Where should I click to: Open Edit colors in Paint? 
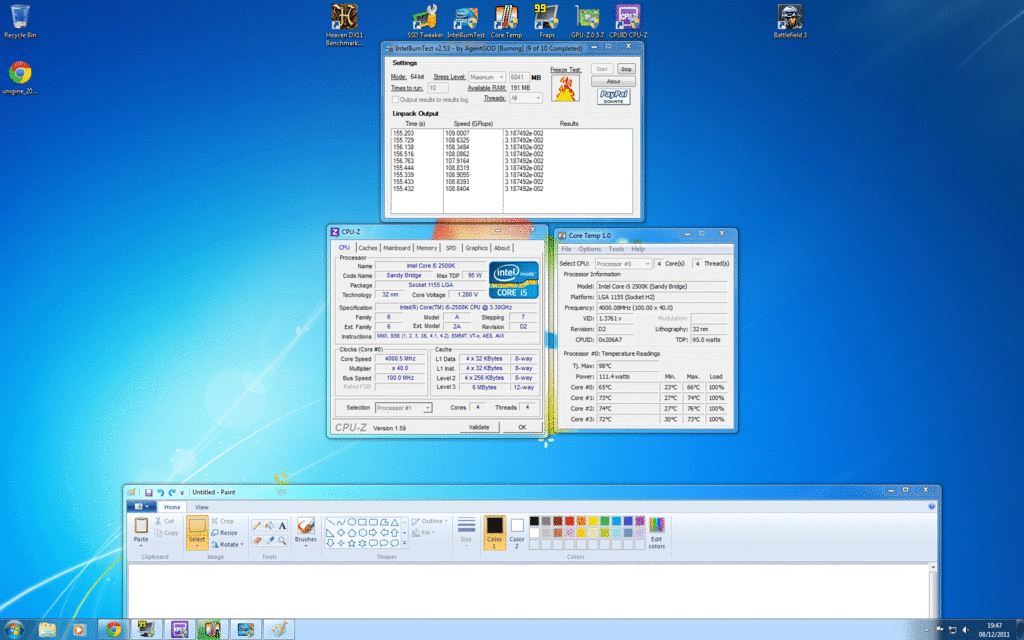click(657, 532)
